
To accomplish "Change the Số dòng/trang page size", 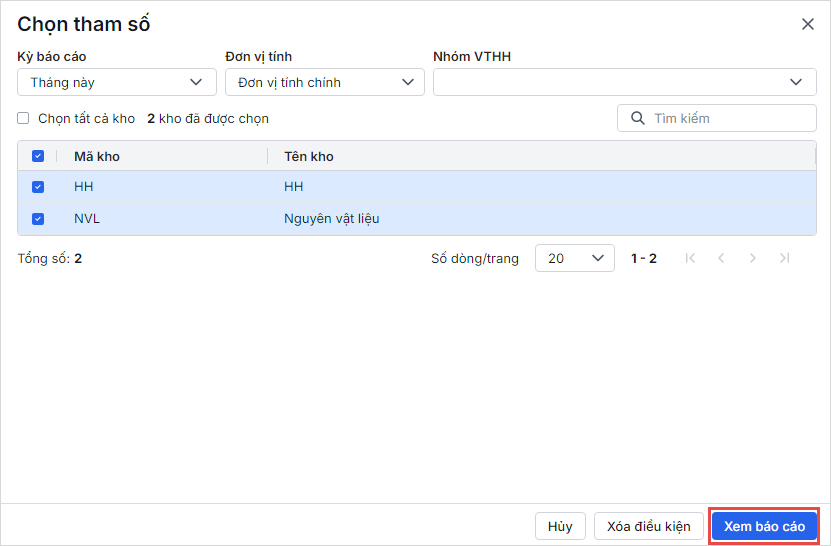I will (575, 258).
